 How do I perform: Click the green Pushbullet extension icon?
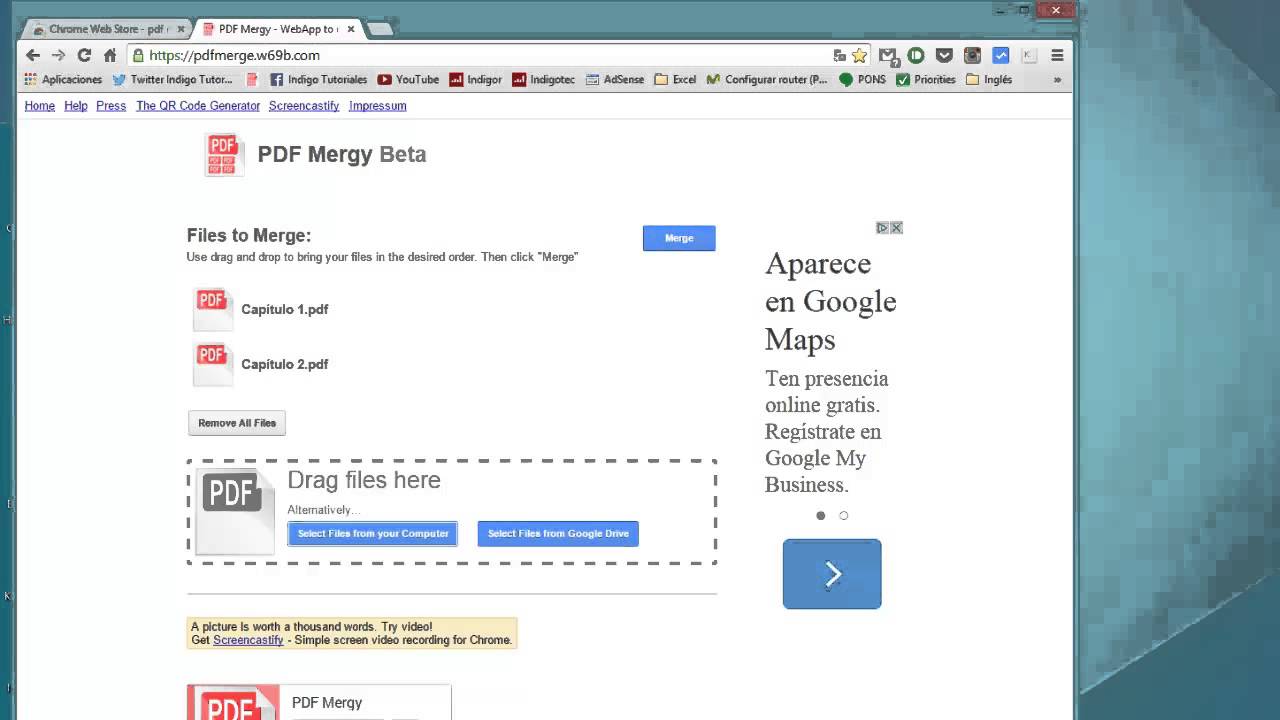point(915,56)
